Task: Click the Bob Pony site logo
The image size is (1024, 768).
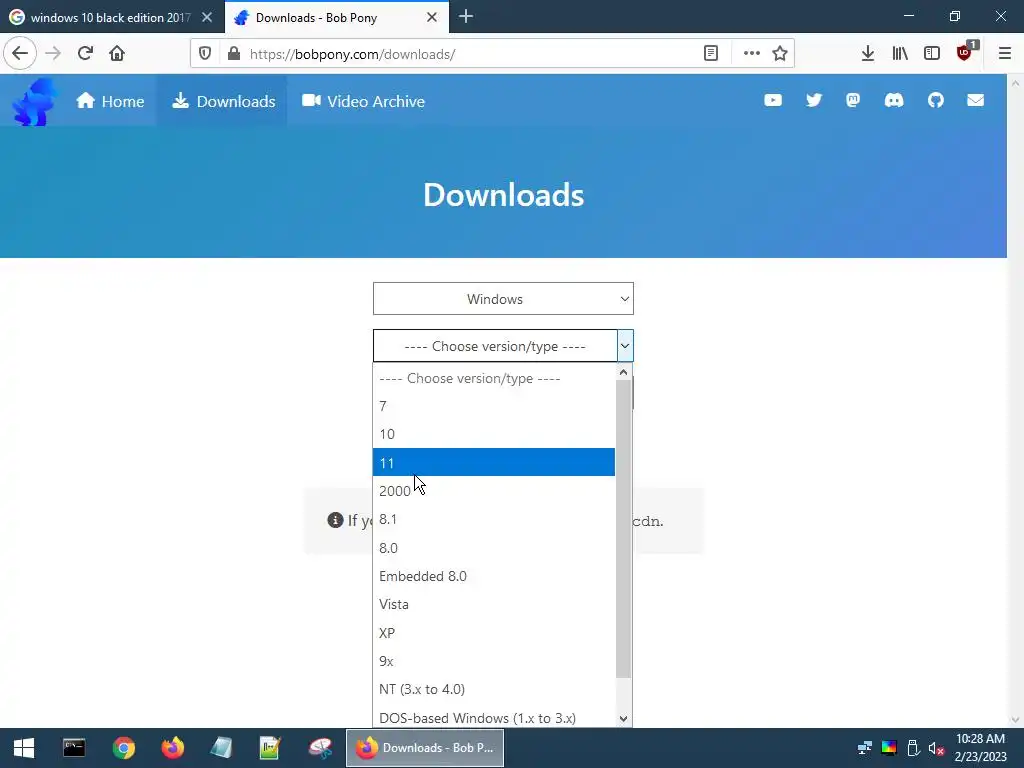Action: click(34, 101)
